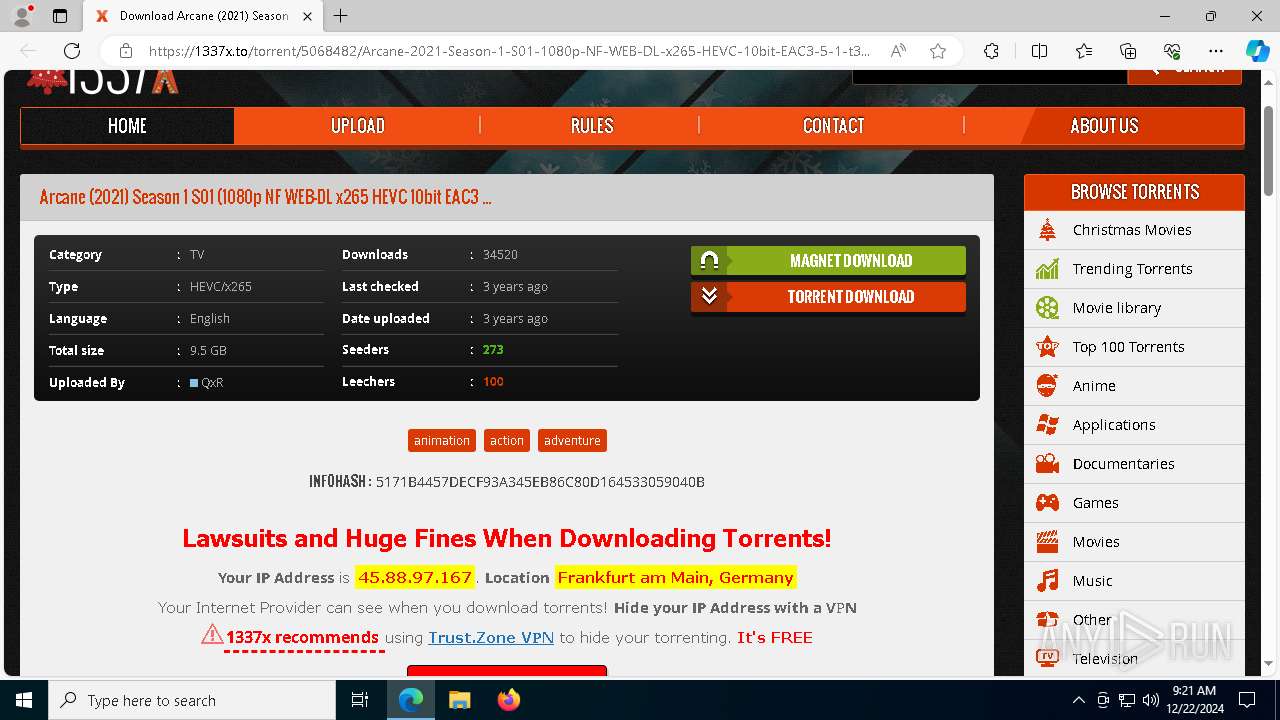Click the down-arrows icon on Torrent Download
Image resolution: width=1280 pixels, height=720 pixels.
(x=709, y=296)
